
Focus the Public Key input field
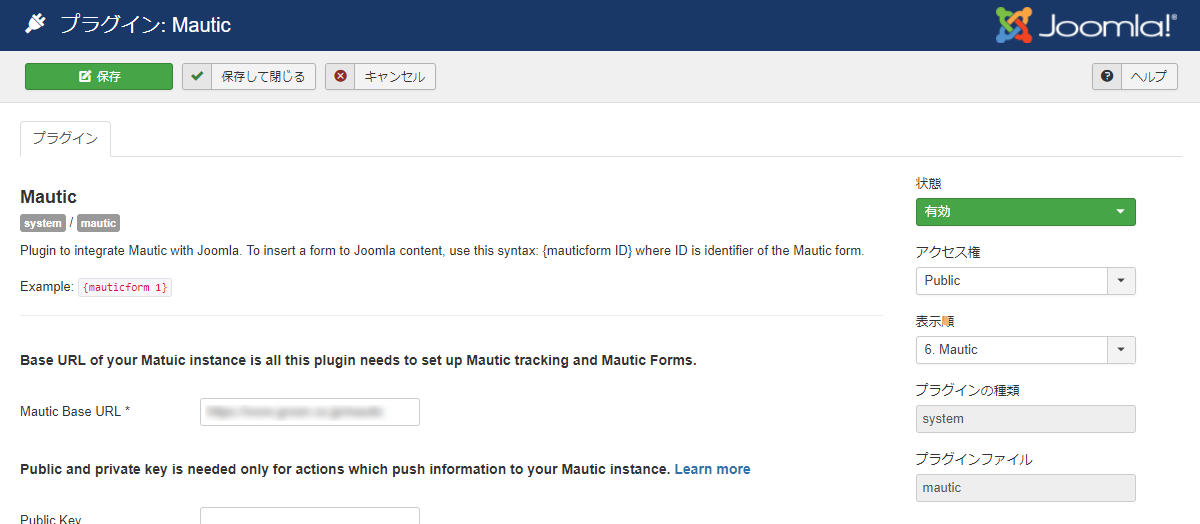(310, 516)
